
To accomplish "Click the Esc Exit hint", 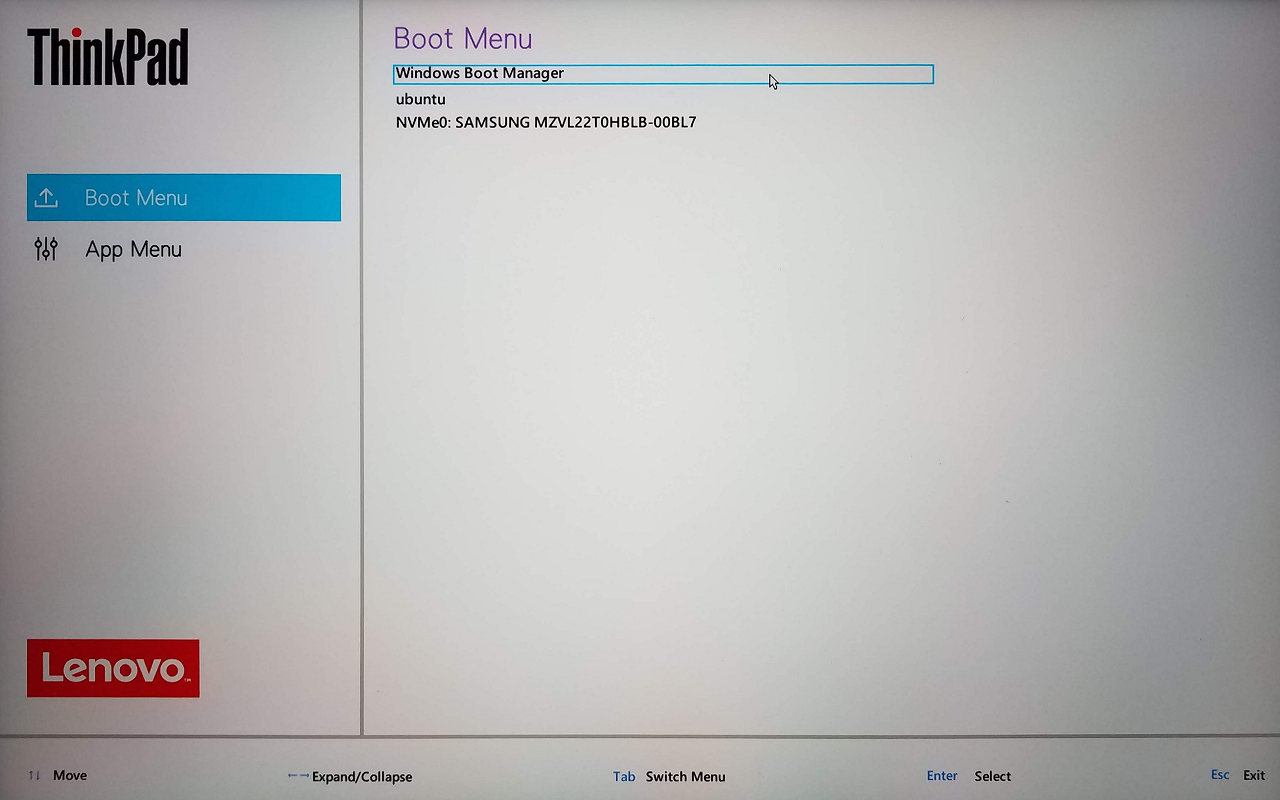I will tap(1238, 775).
